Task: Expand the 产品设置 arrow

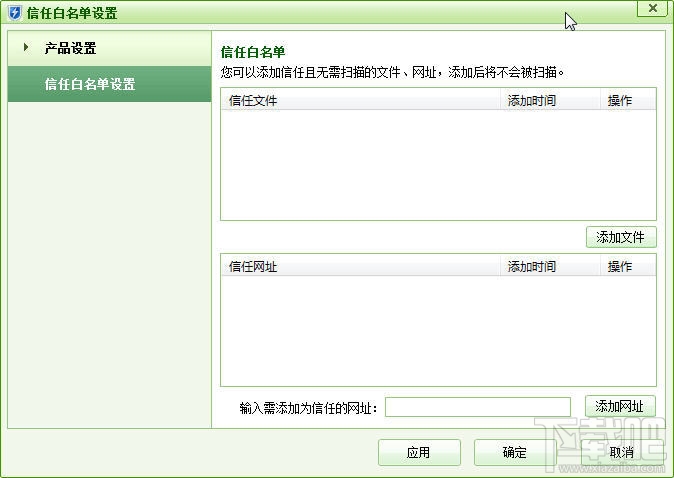Action: click(x=26, y=47)
